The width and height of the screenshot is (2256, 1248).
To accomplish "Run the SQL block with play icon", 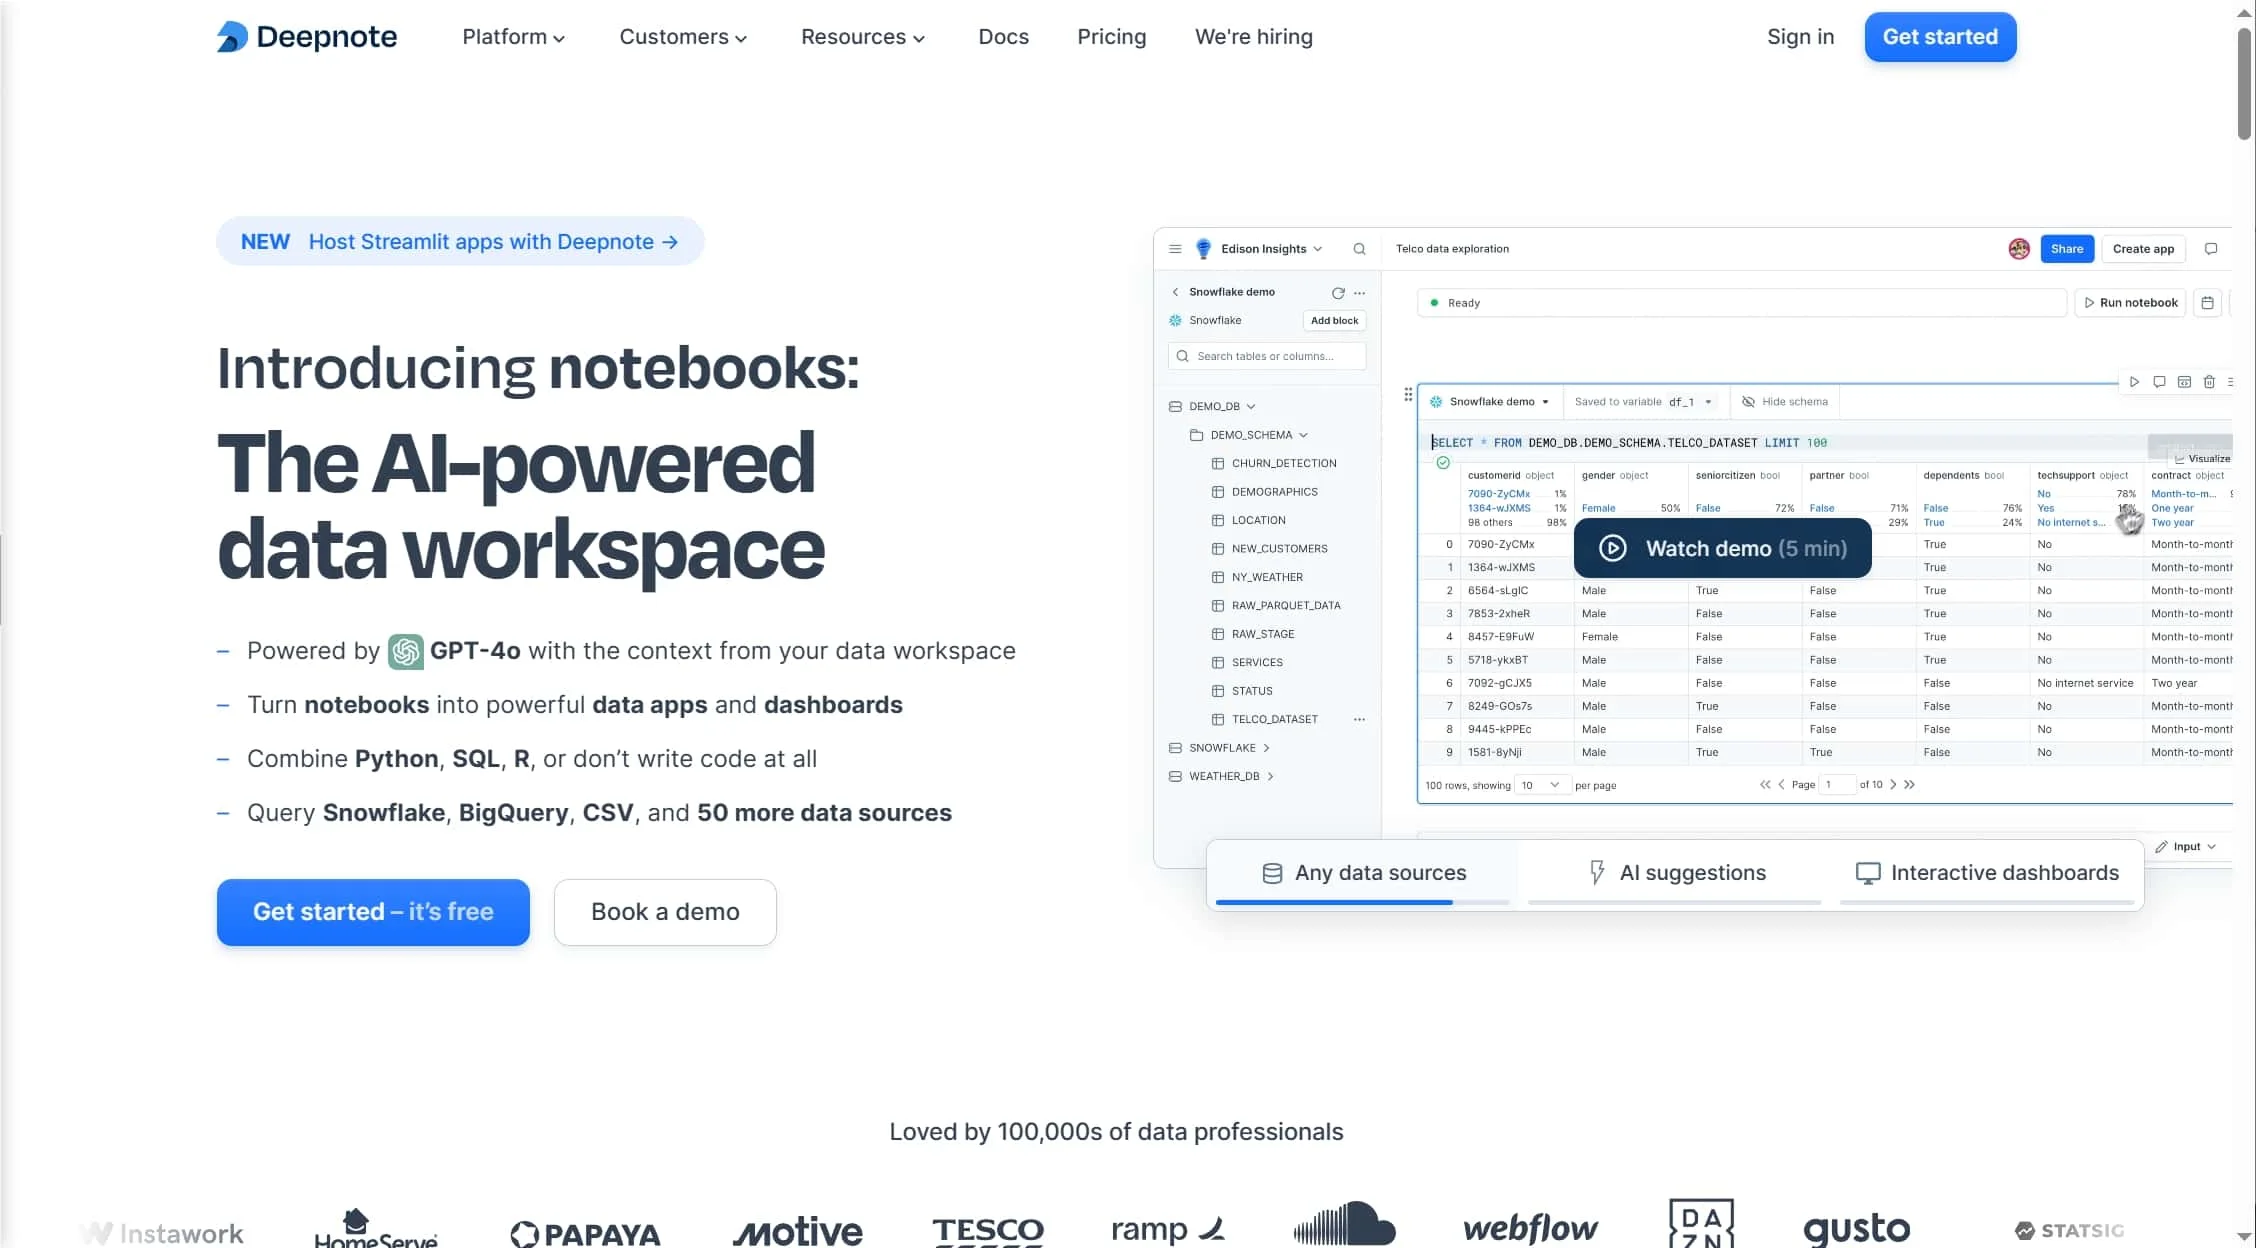I will 2134,382.
